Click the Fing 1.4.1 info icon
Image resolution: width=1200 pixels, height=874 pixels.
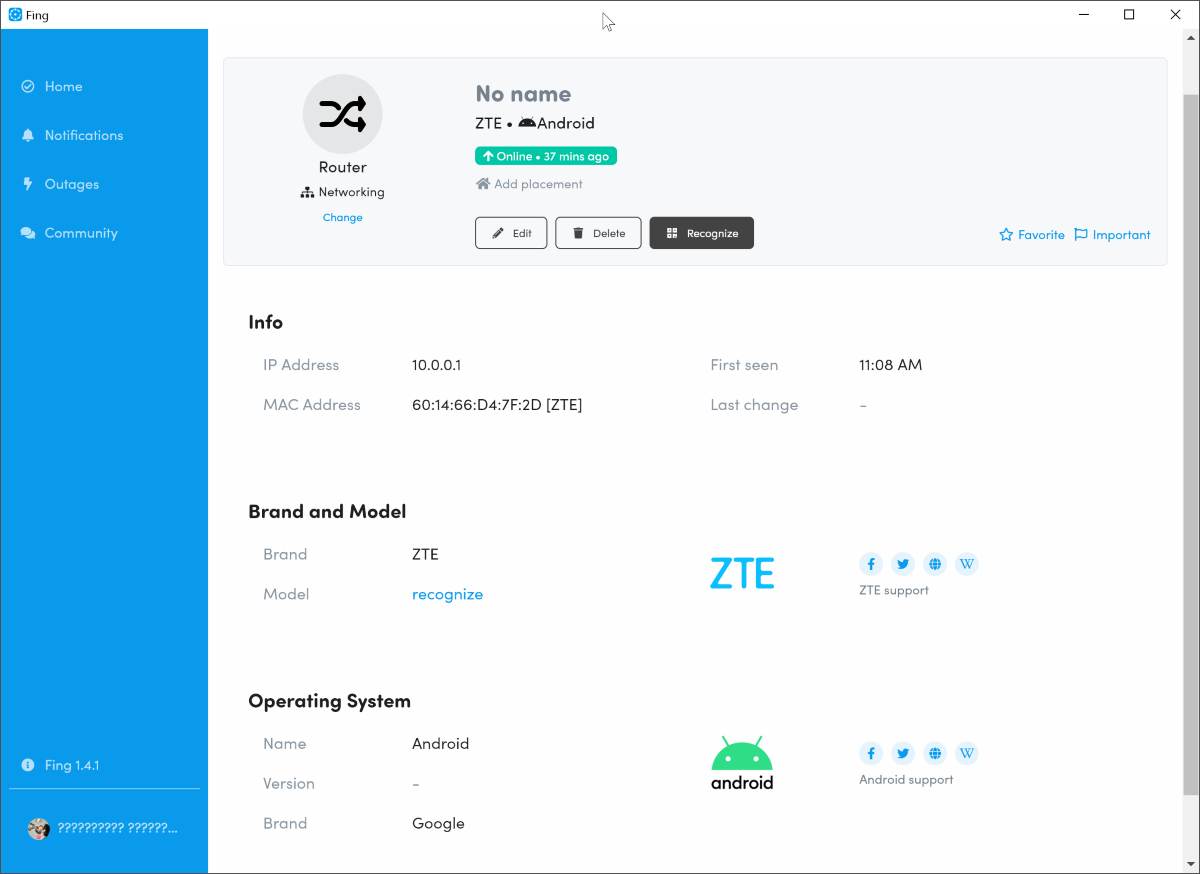coord(28,765)
